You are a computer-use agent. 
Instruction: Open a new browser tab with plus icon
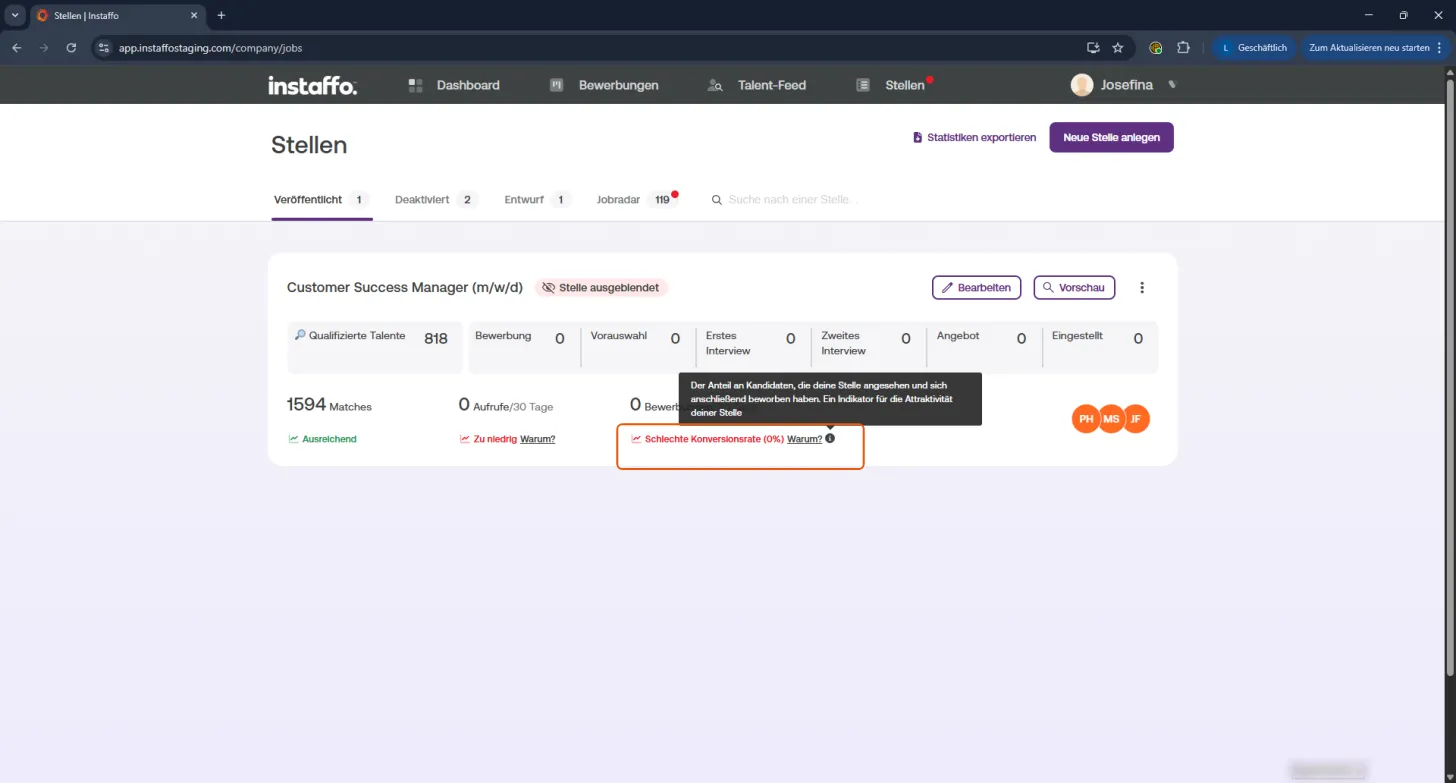[x=221, y=15]
